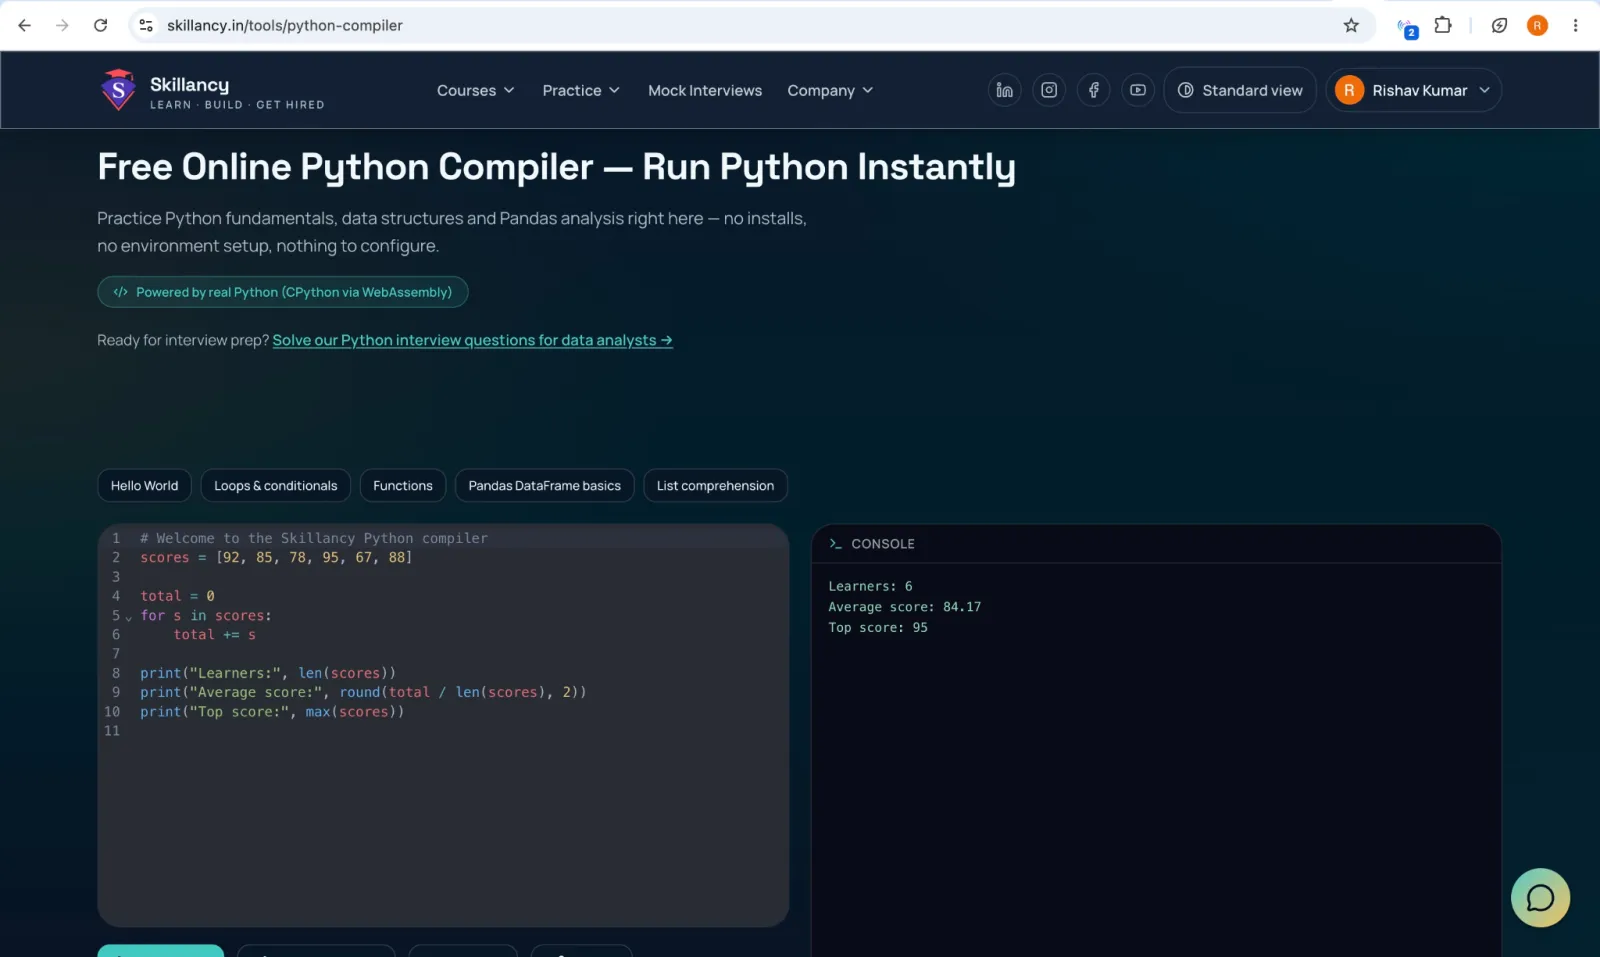View site information icon in address bar
Screen dimensions: 1600x957
pyautogui.click(x=146, y=25)
